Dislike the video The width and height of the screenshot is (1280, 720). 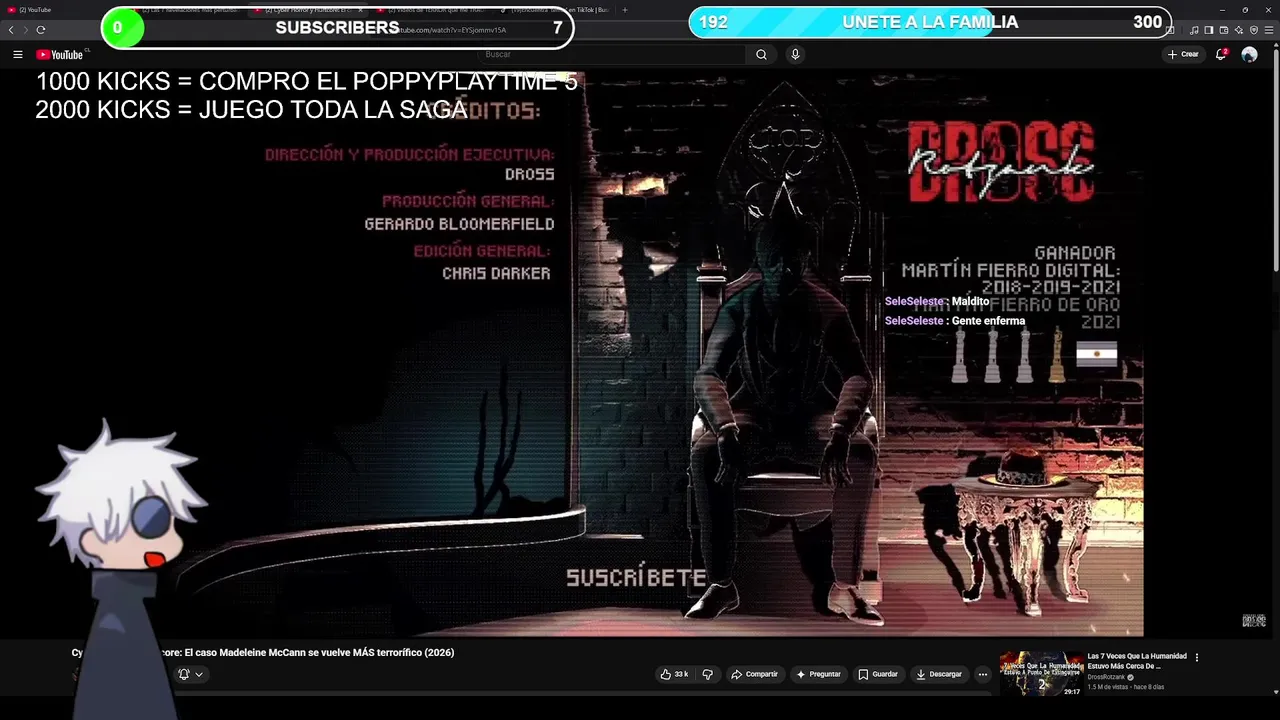pyautogui.click(x=707, y=674)
